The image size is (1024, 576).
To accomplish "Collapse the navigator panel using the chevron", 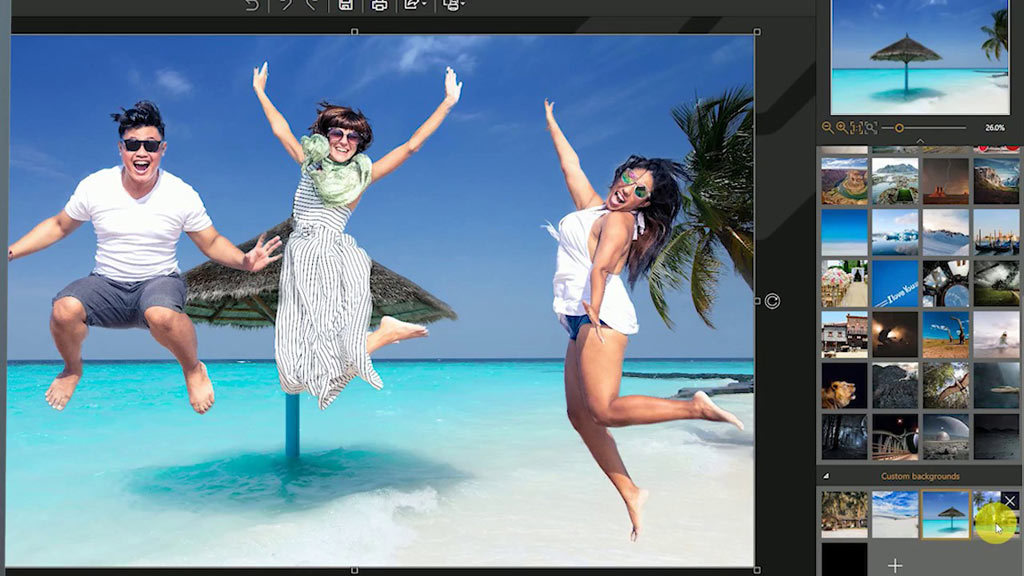I will tap(920, 141).
